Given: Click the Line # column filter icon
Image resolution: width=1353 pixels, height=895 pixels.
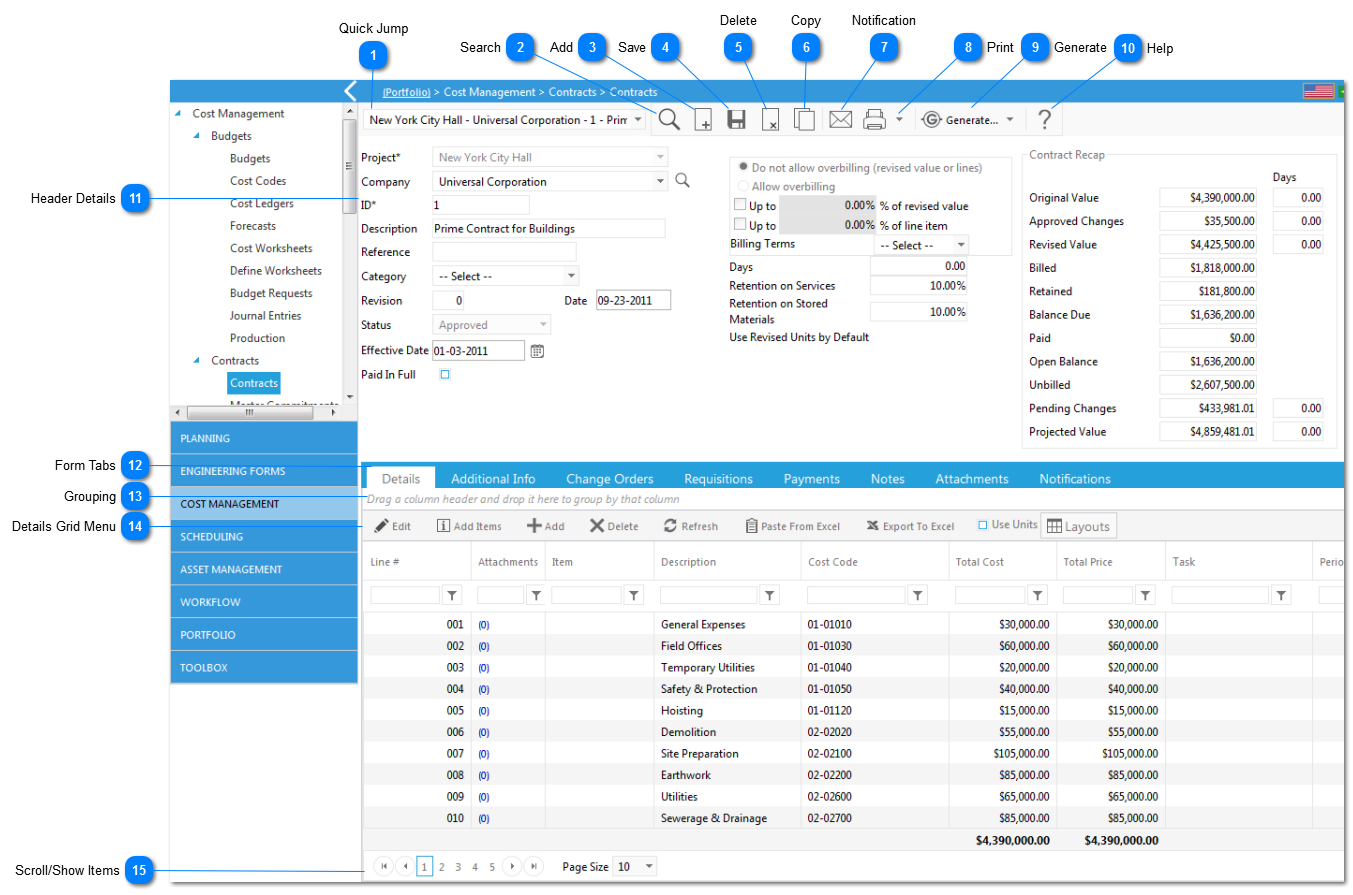Looking at the screenshot, I should [452, 595].
